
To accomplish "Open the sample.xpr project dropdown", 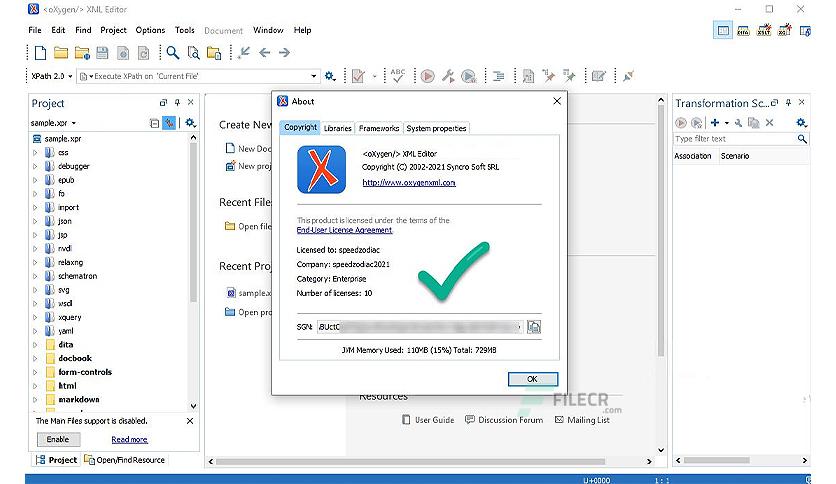I will (74, 123).
